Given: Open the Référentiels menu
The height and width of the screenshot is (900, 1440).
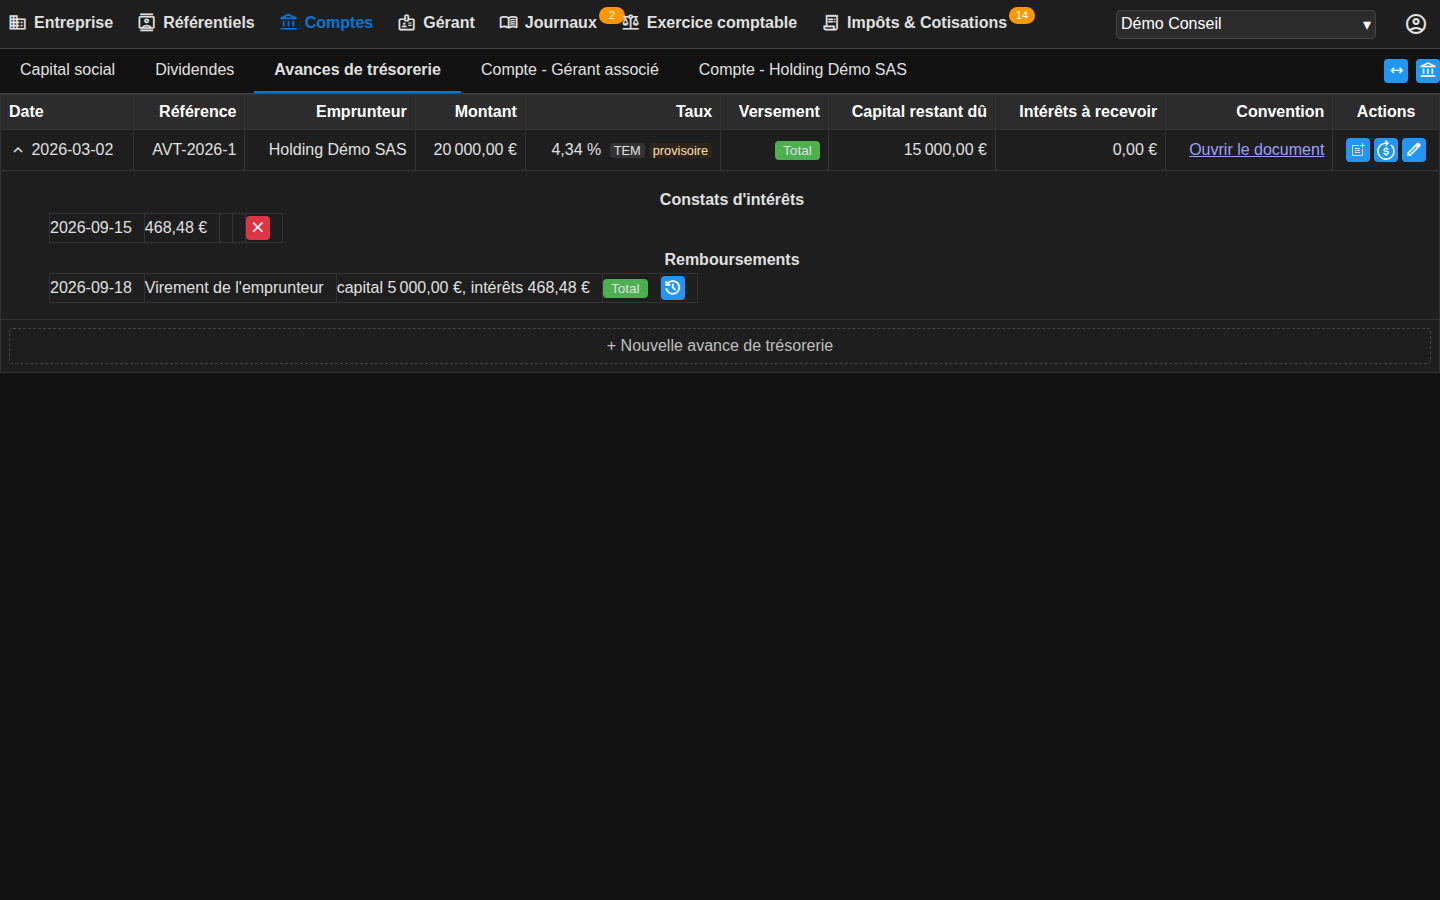Looking at the screenshot, I should coord(196,22).
